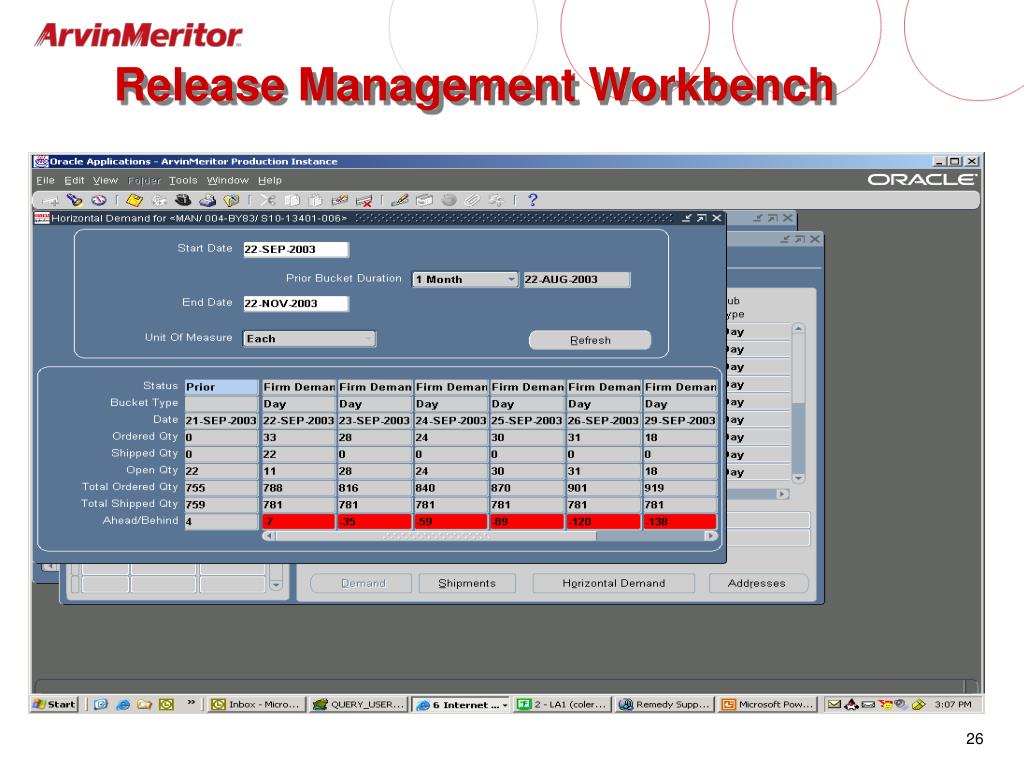1024x768 pixels.
Task: Click the demand grid scrollbar right arrow
Action: (711, 536)
